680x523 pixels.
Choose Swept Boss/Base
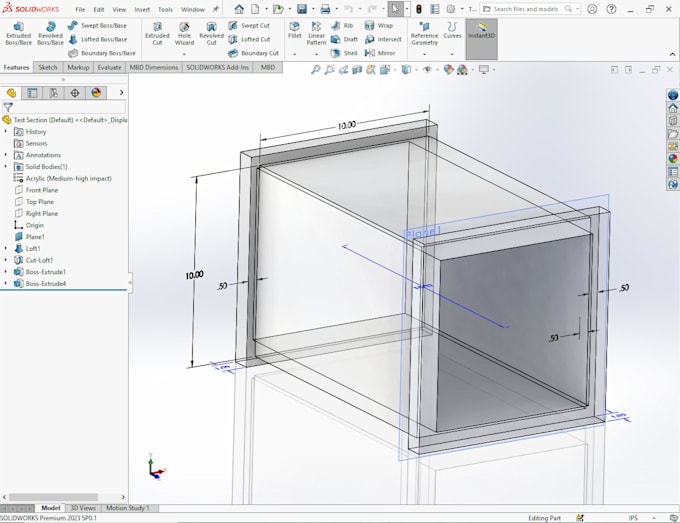(97, 26)
